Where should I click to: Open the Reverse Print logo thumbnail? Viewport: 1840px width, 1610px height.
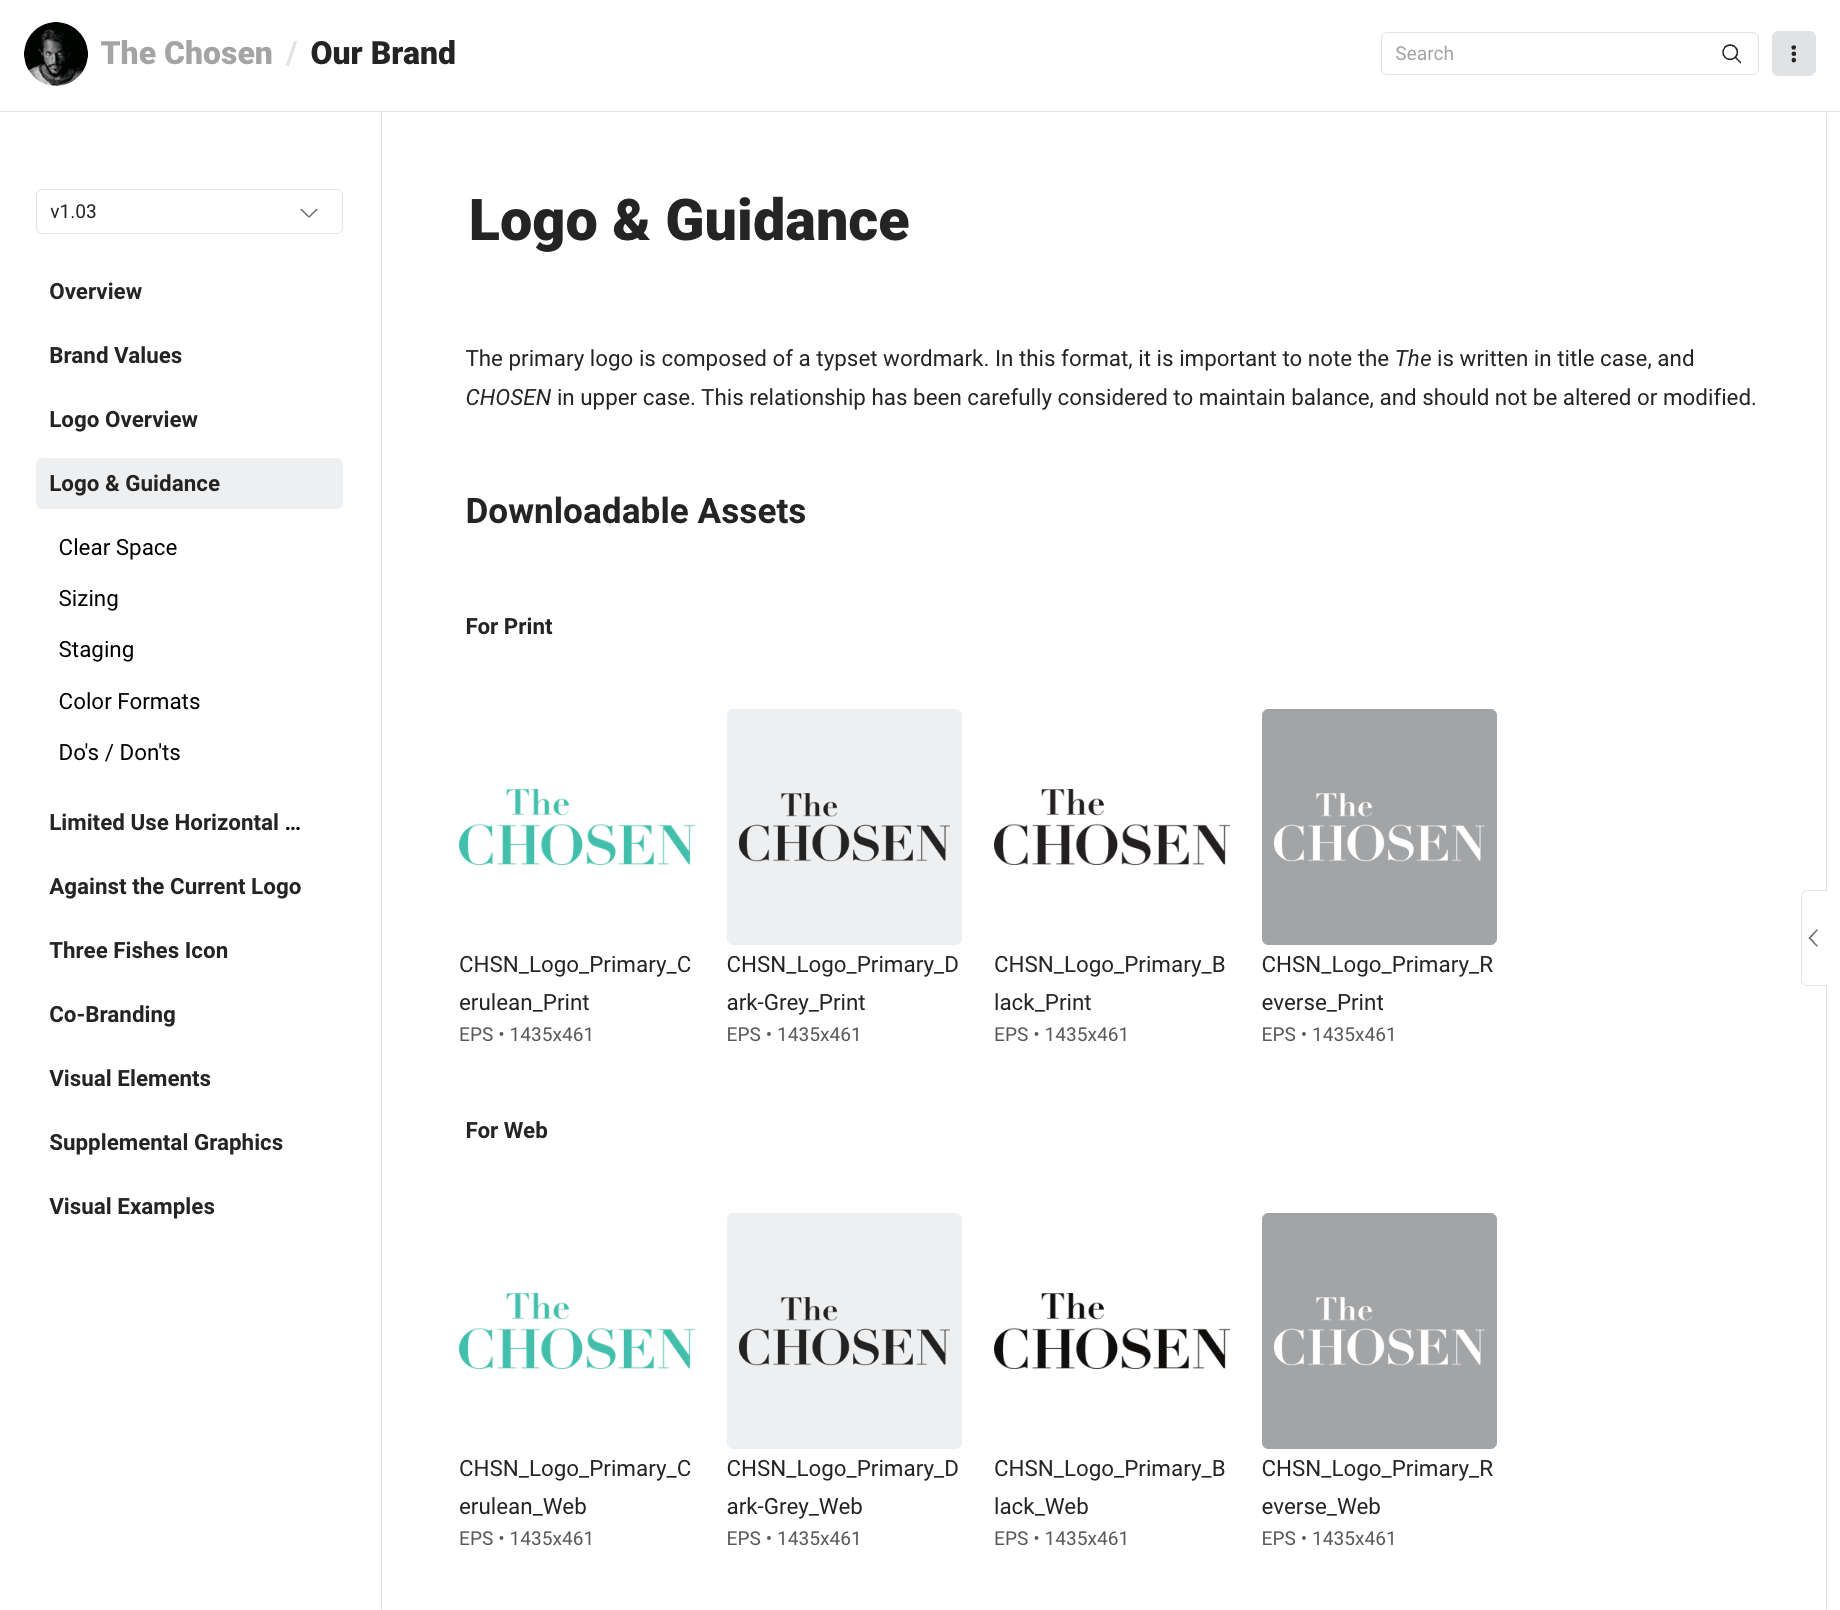click(x=1379, y=827)
